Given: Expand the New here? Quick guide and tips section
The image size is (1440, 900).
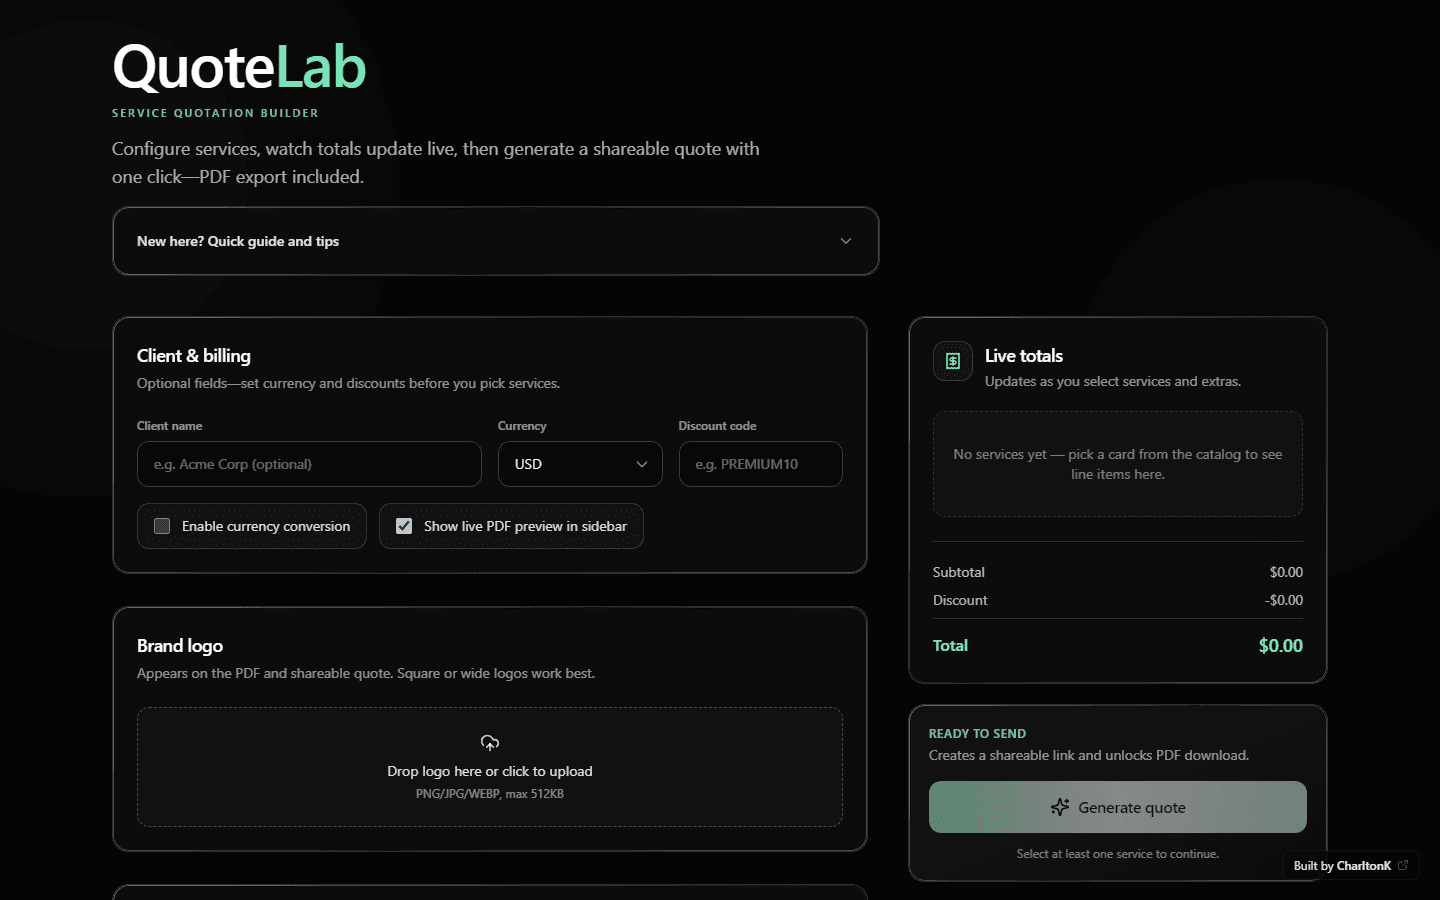Looking at the screenshot, I should 496,241.
